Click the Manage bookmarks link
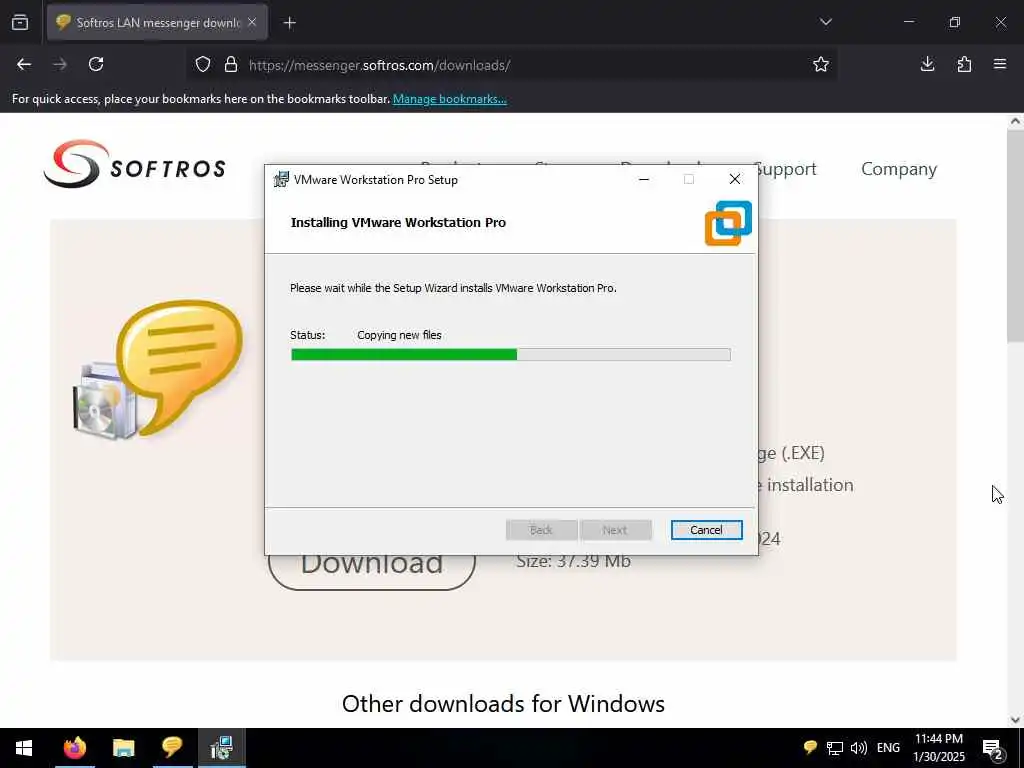 [449, 99]
